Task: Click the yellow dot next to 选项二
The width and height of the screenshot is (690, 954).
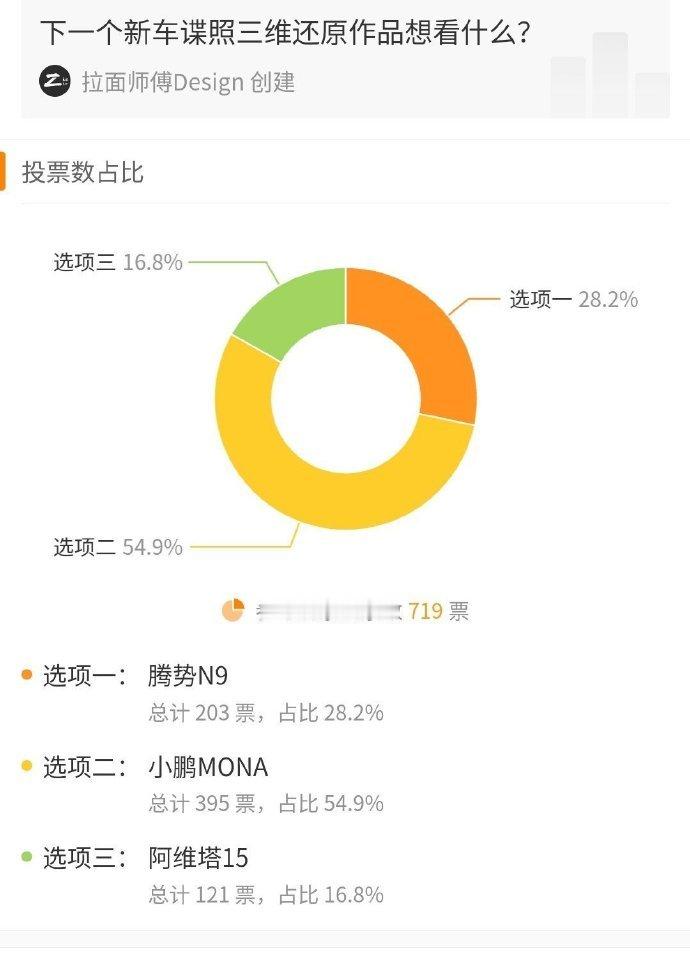Action: click(x=27, y=766)
